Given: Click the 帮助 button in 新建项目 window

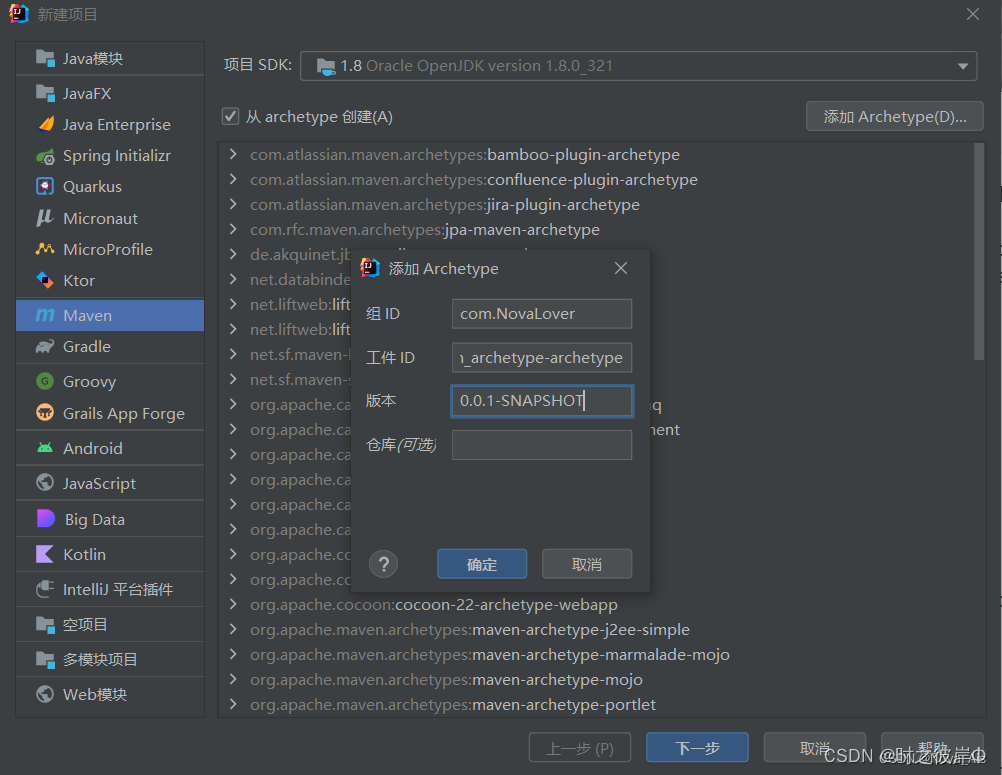Looking at the screenshot, I should [932, 748].
